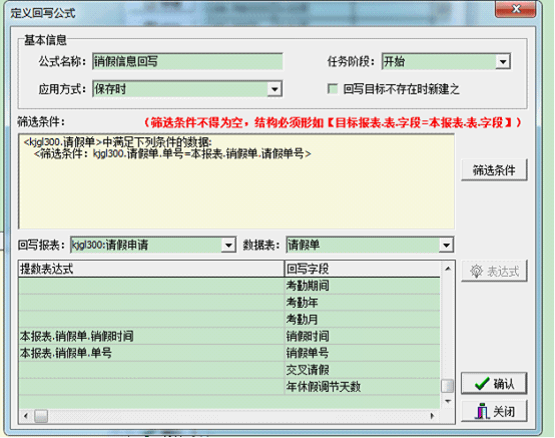Enable 回写目标不存在时新建之 checkbox
Viewport: 555px width, 438px height.
[x=333, y=89]
